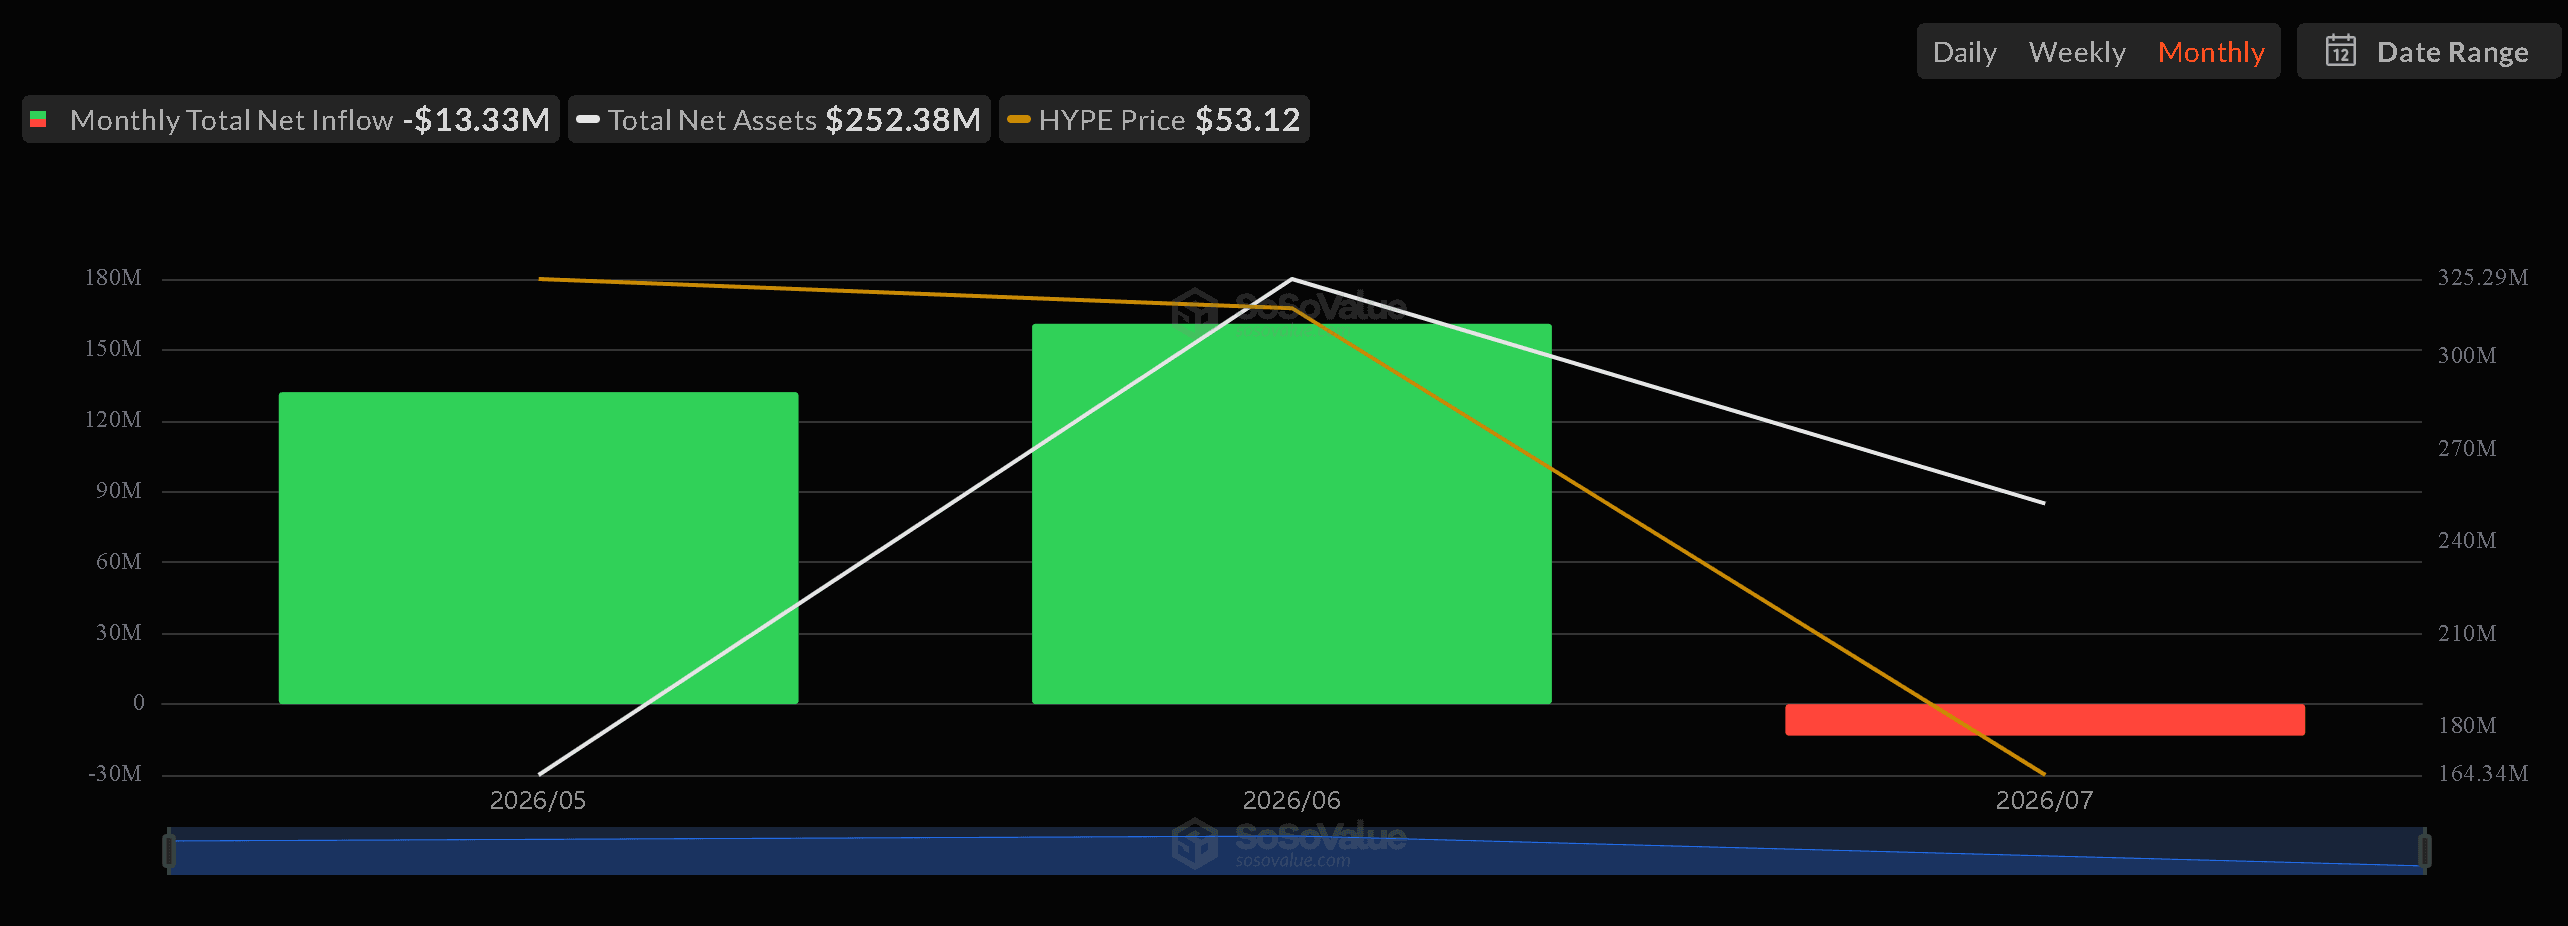The image size is (2568, 926).
Task: Click the orange HYPE Price legend marker
Action: click(x=1019, y=120)
